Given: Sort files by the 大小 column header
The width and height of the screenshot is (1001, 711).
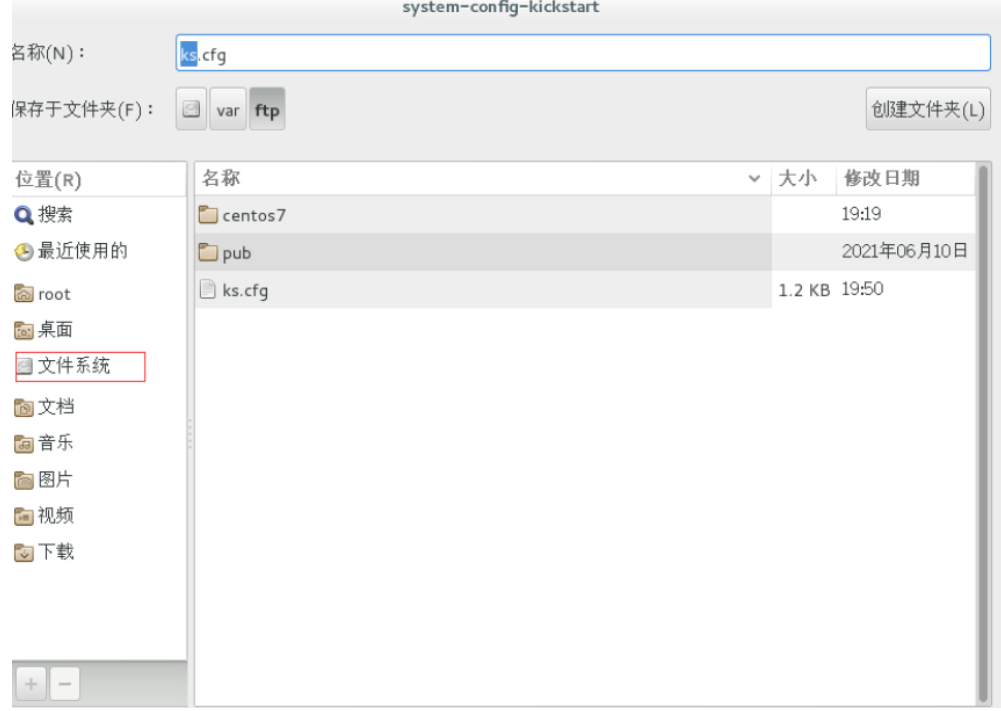Looking at the screenshot, I should coord(803,178).
